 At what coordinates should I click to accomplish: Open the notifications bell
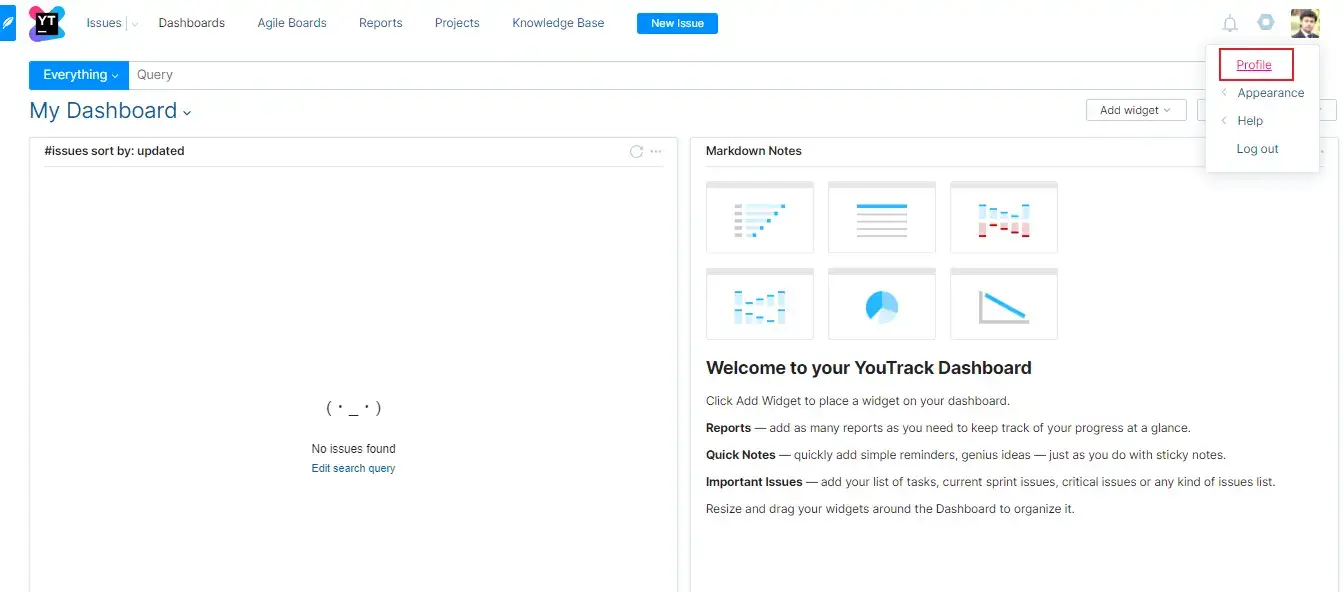tap(1230, 23)
